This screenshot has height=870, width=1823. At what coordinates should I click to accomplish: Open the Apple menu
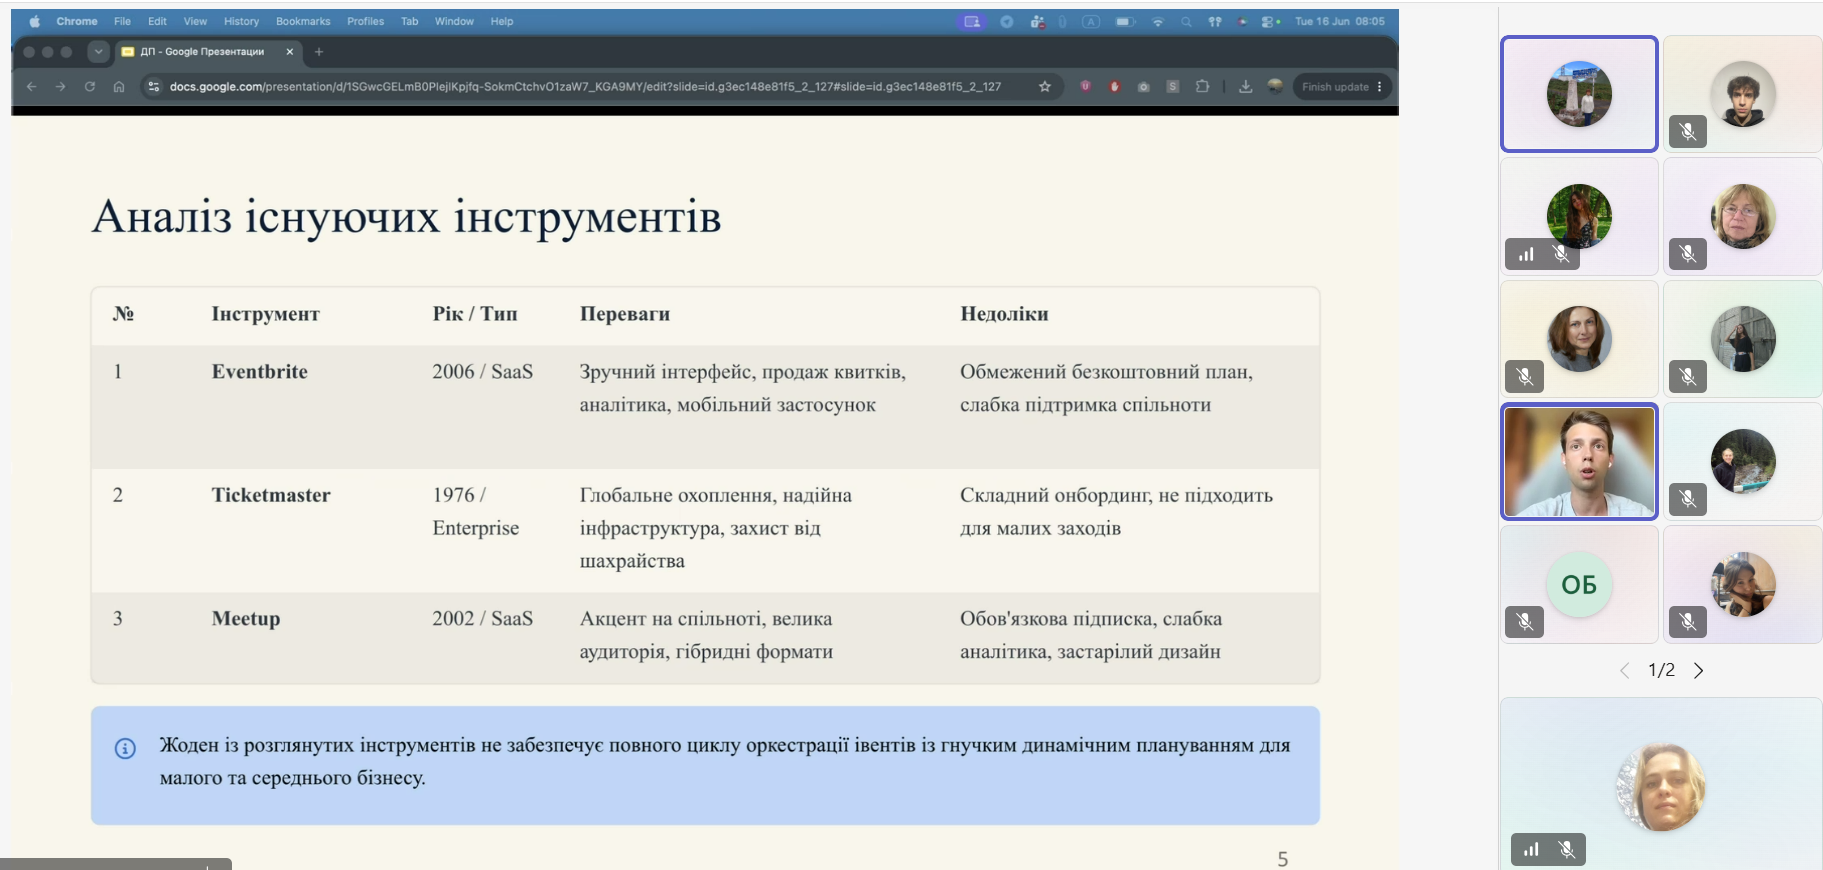coord(35,21)
